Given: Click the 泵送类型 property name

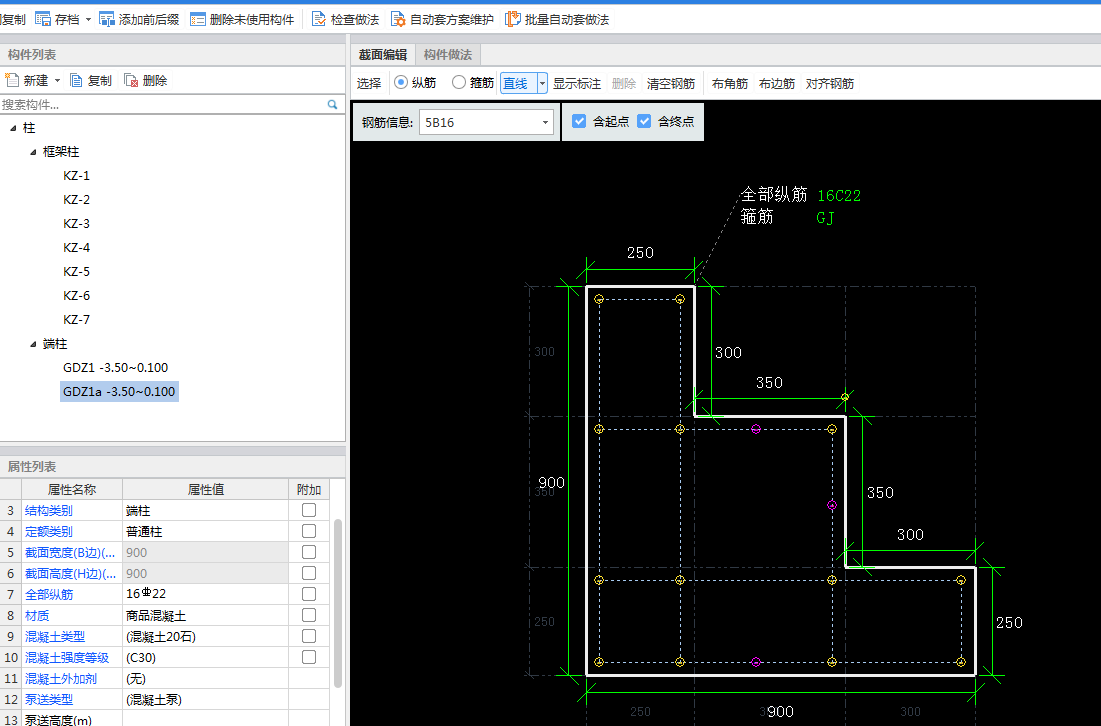Looking at the screenshot, I should pos(49,699).
